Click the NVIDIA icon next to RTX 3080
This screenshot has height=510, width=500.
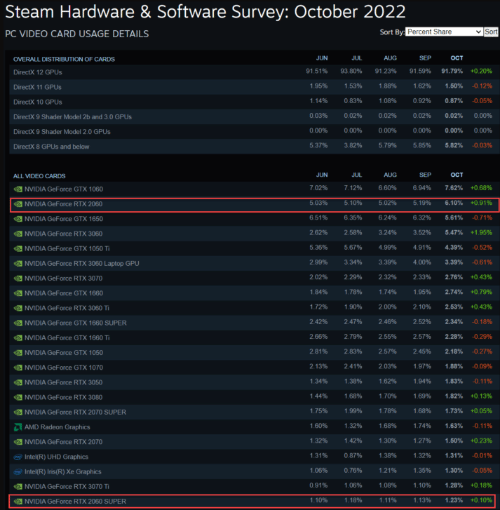pyautogui.click(x=18, y=397)
